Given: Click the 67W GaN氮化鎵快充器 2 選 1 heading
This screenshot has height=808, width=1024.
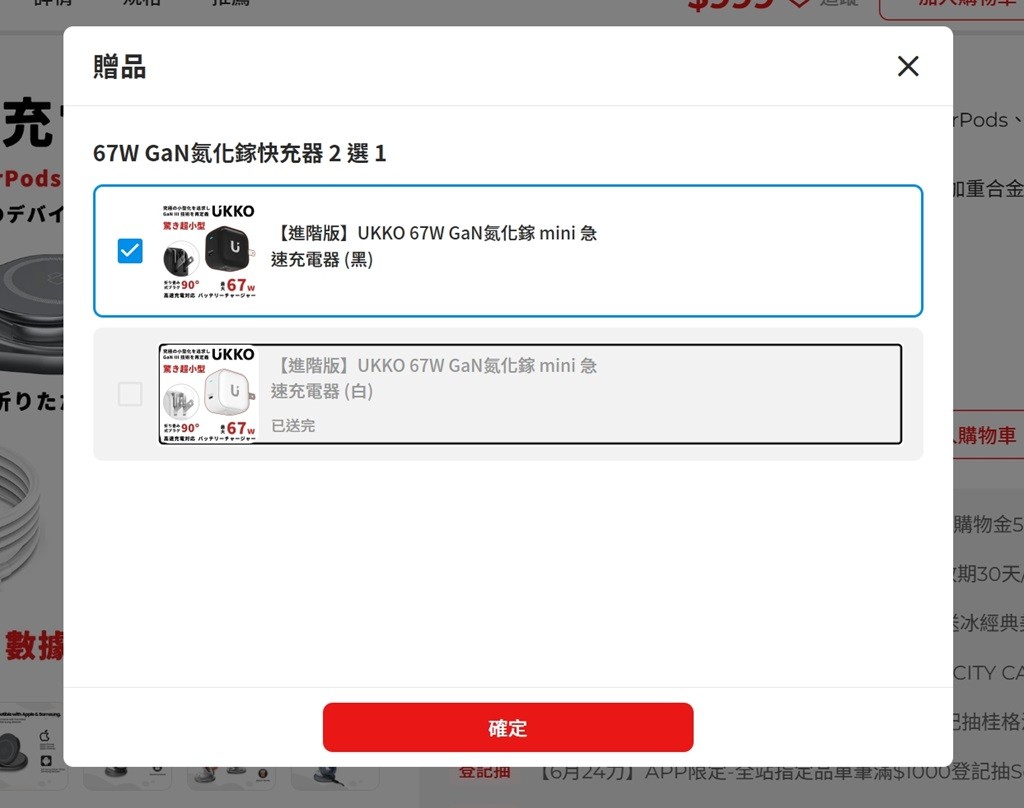Looking at the screenshot, I should [240, 154].
